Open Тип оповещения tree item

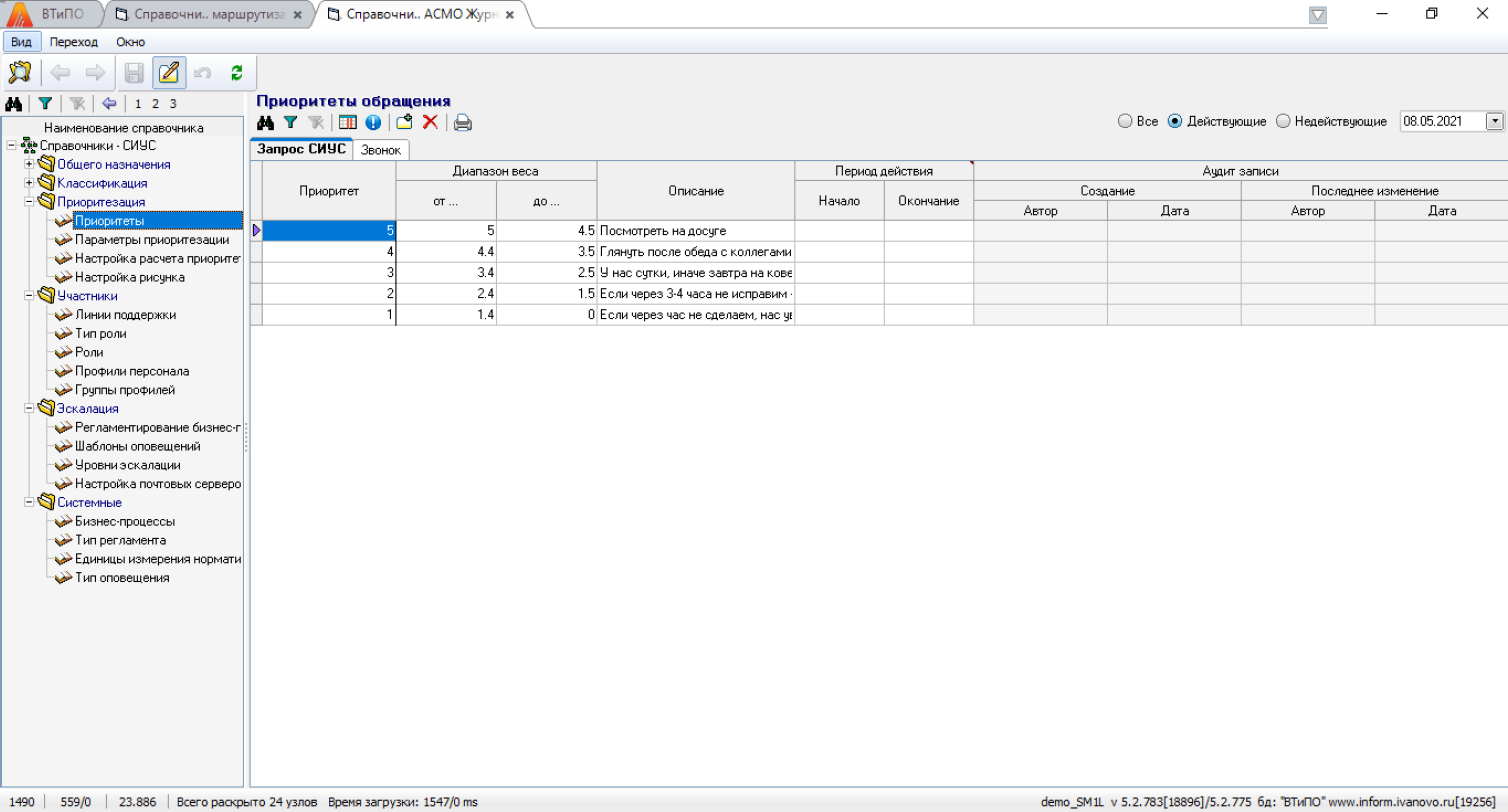click(x=122, y=578)
